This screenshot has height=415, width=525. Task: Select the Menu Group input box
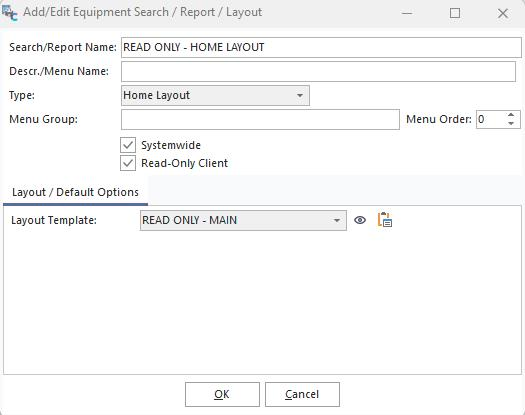(260, 120)
